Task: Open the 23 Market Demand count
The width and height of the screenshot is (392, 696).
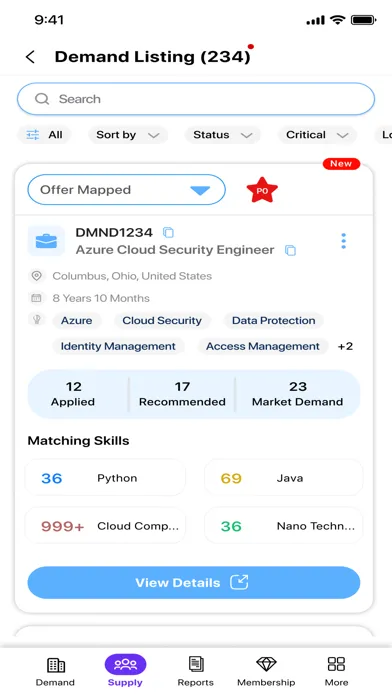Action: click(297, 394)
